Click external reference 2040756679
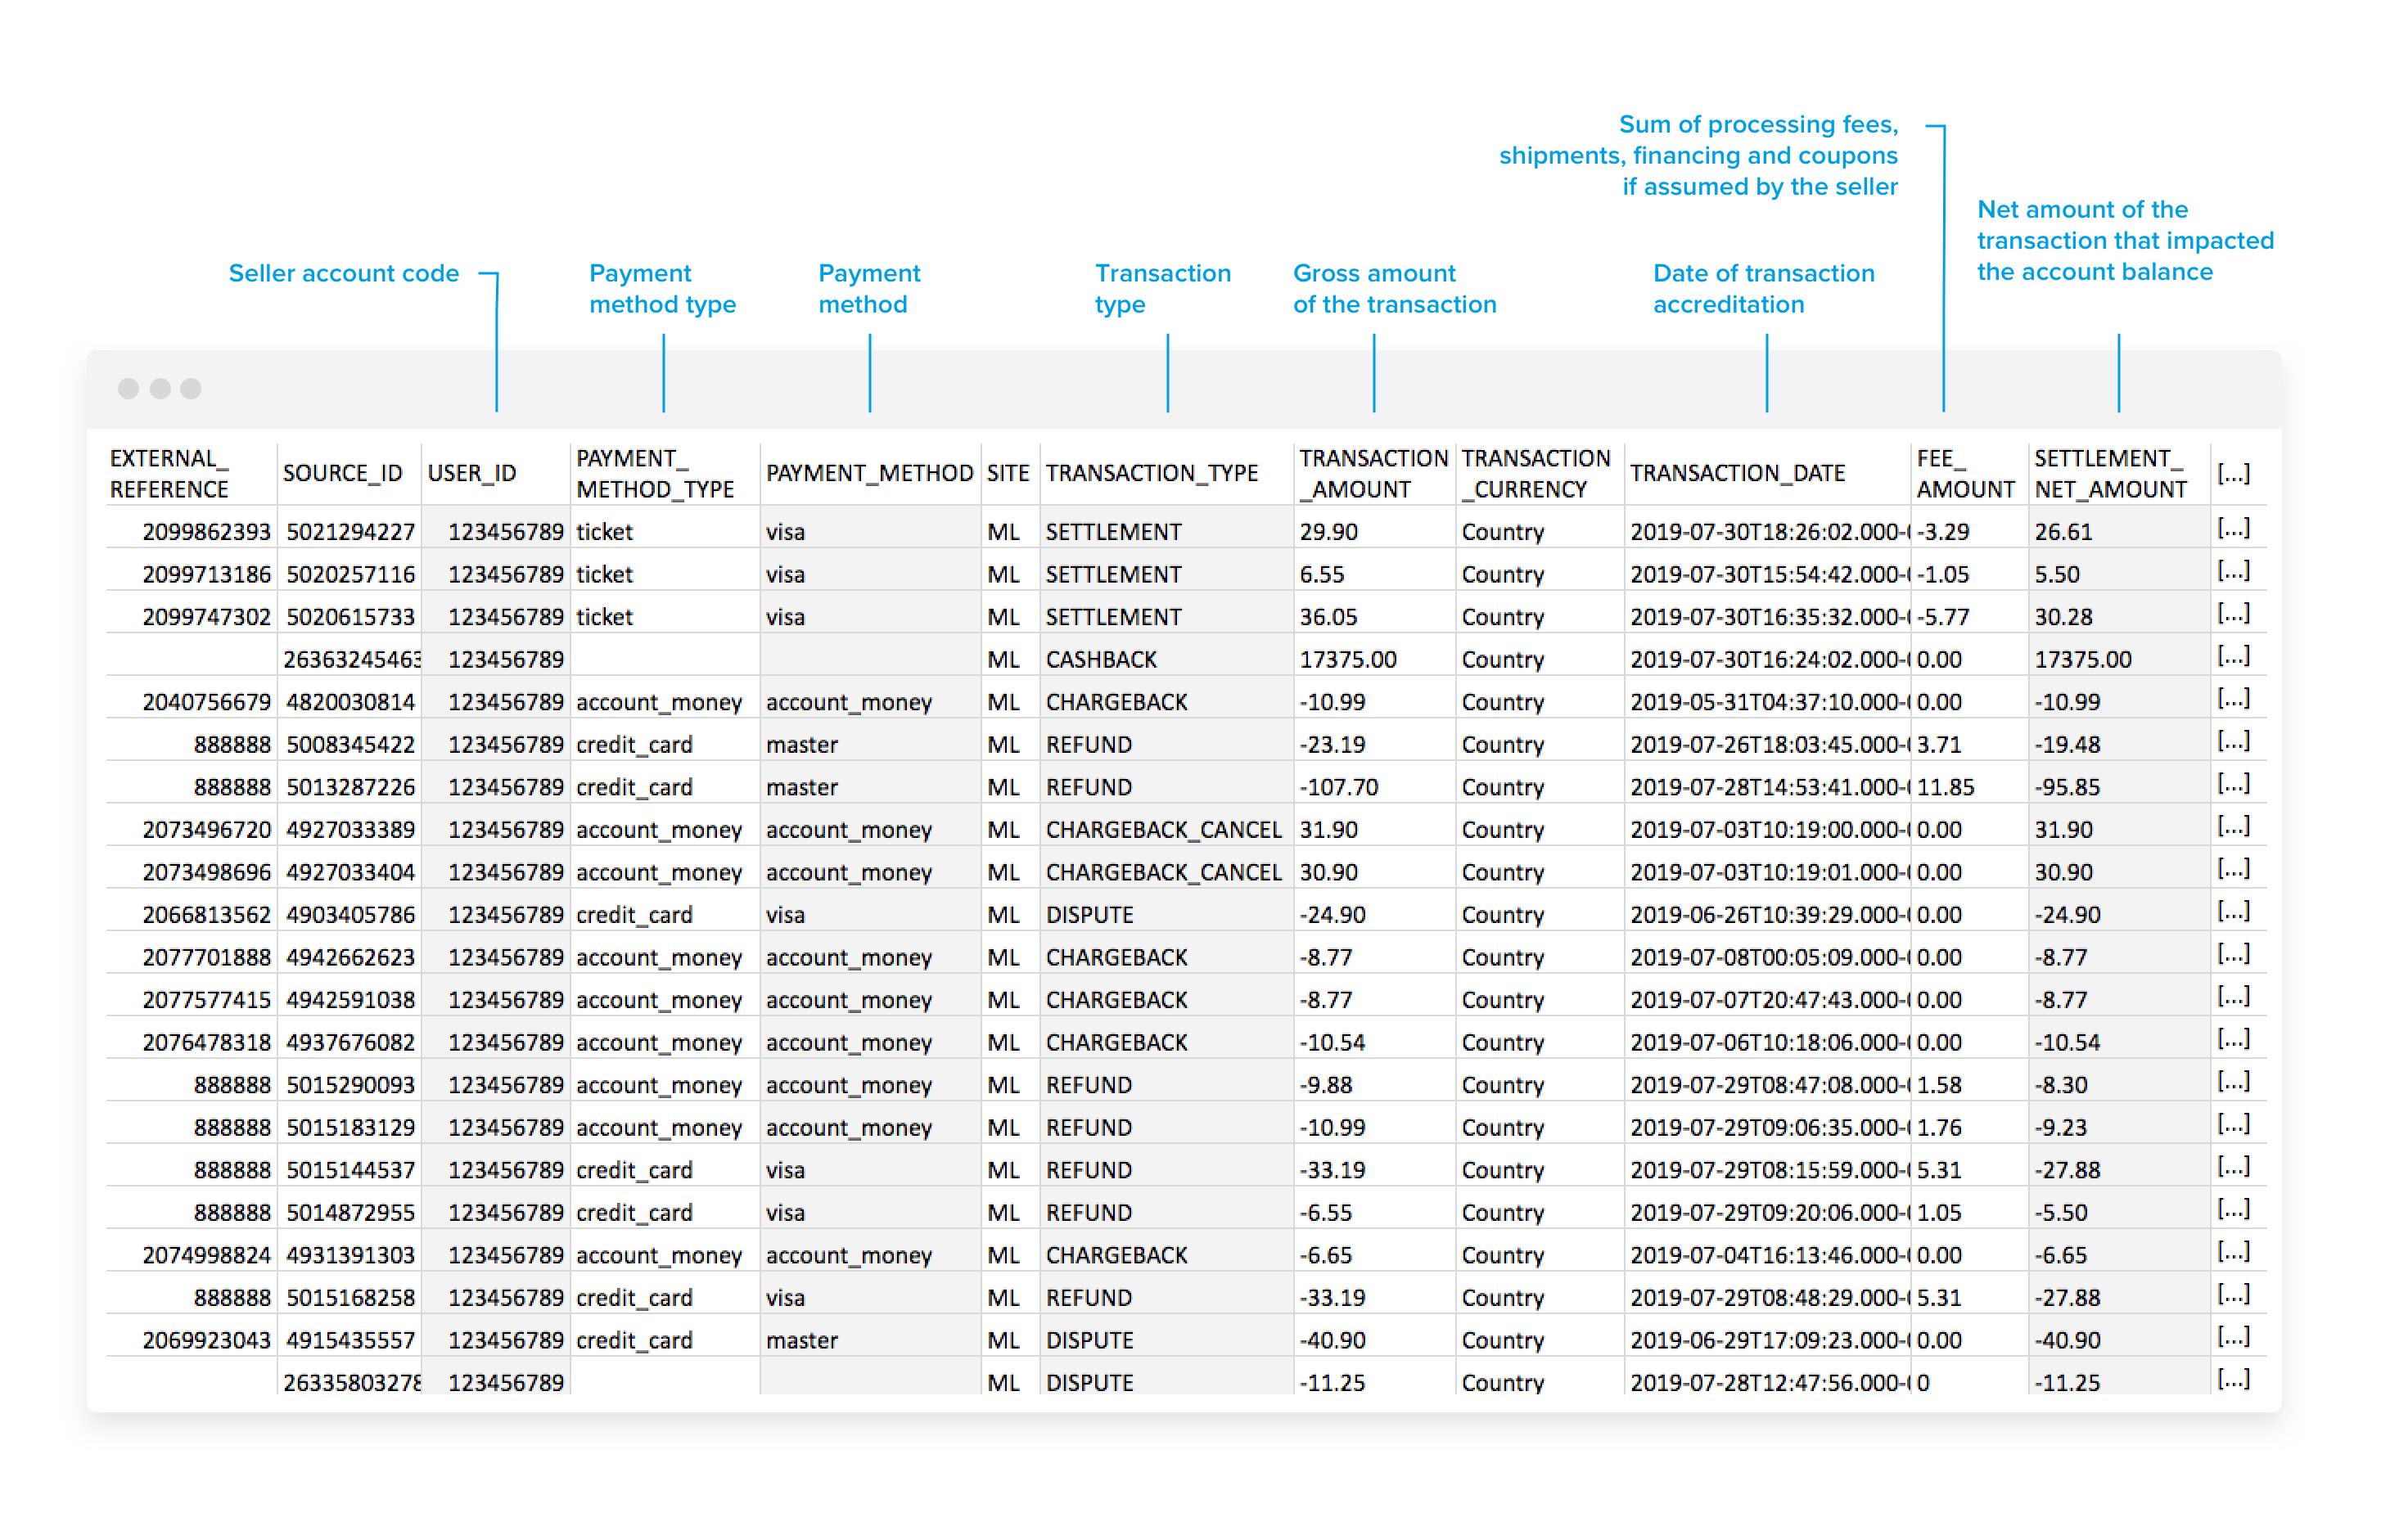2390x1540 pixels. 206,702
